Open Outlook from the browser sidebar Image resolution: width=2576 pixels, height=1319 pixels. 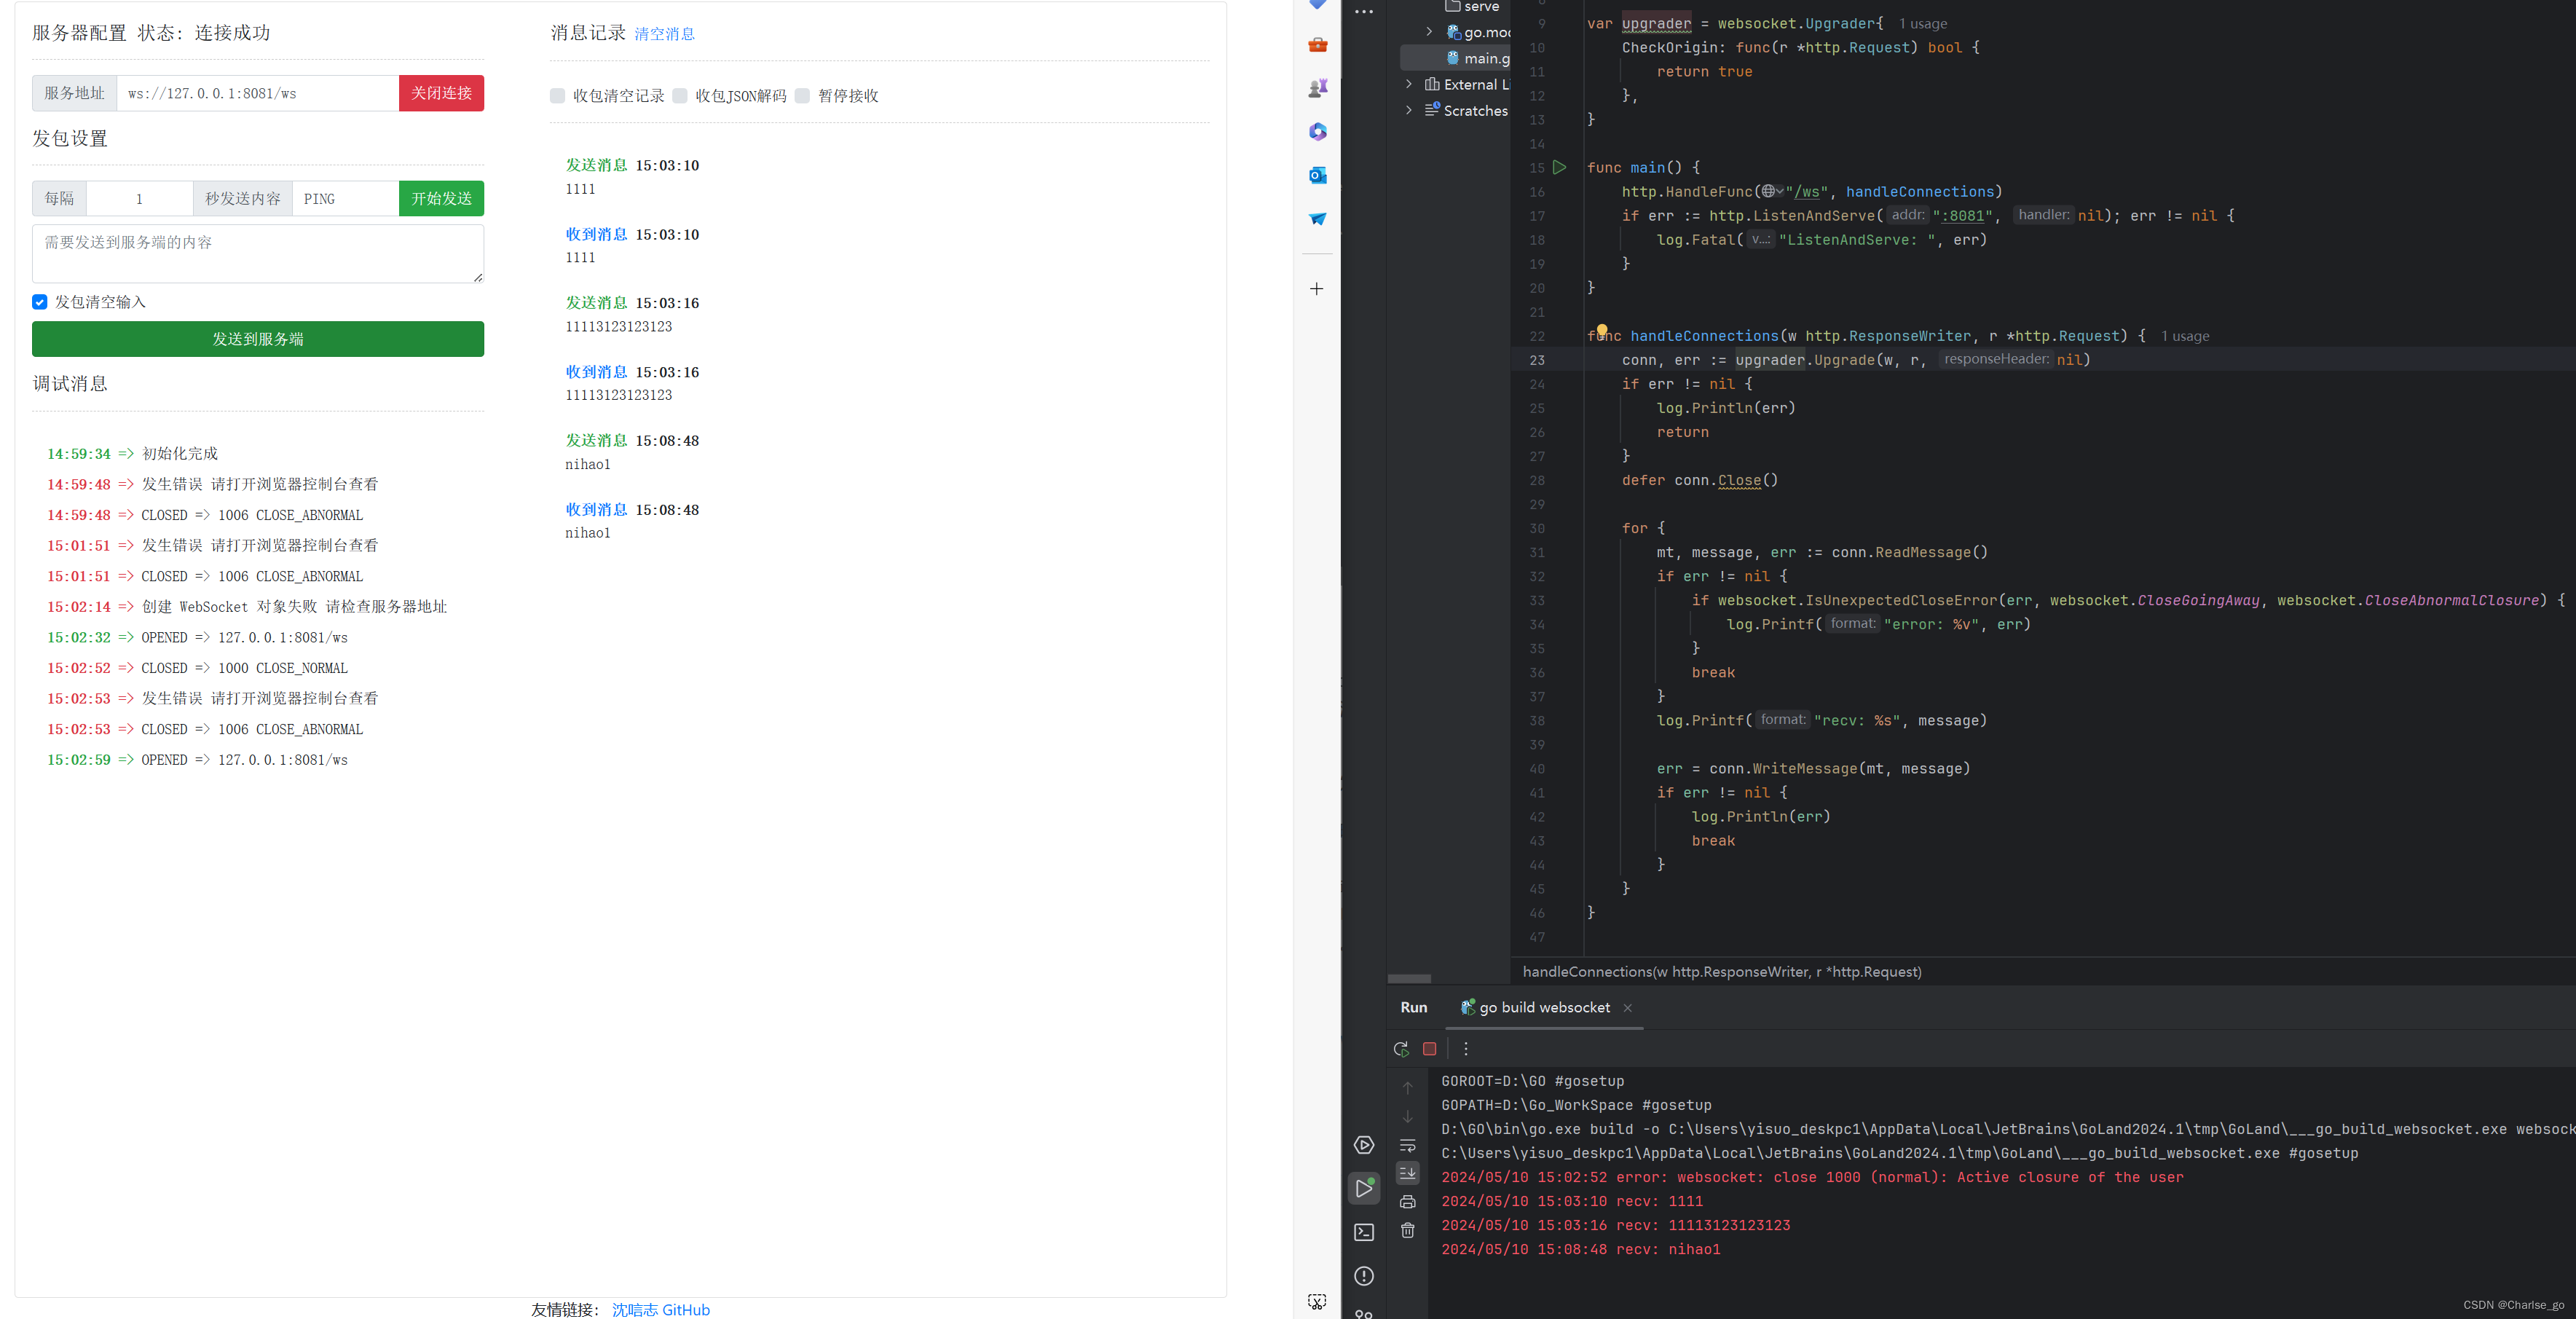coord(1318,175)
